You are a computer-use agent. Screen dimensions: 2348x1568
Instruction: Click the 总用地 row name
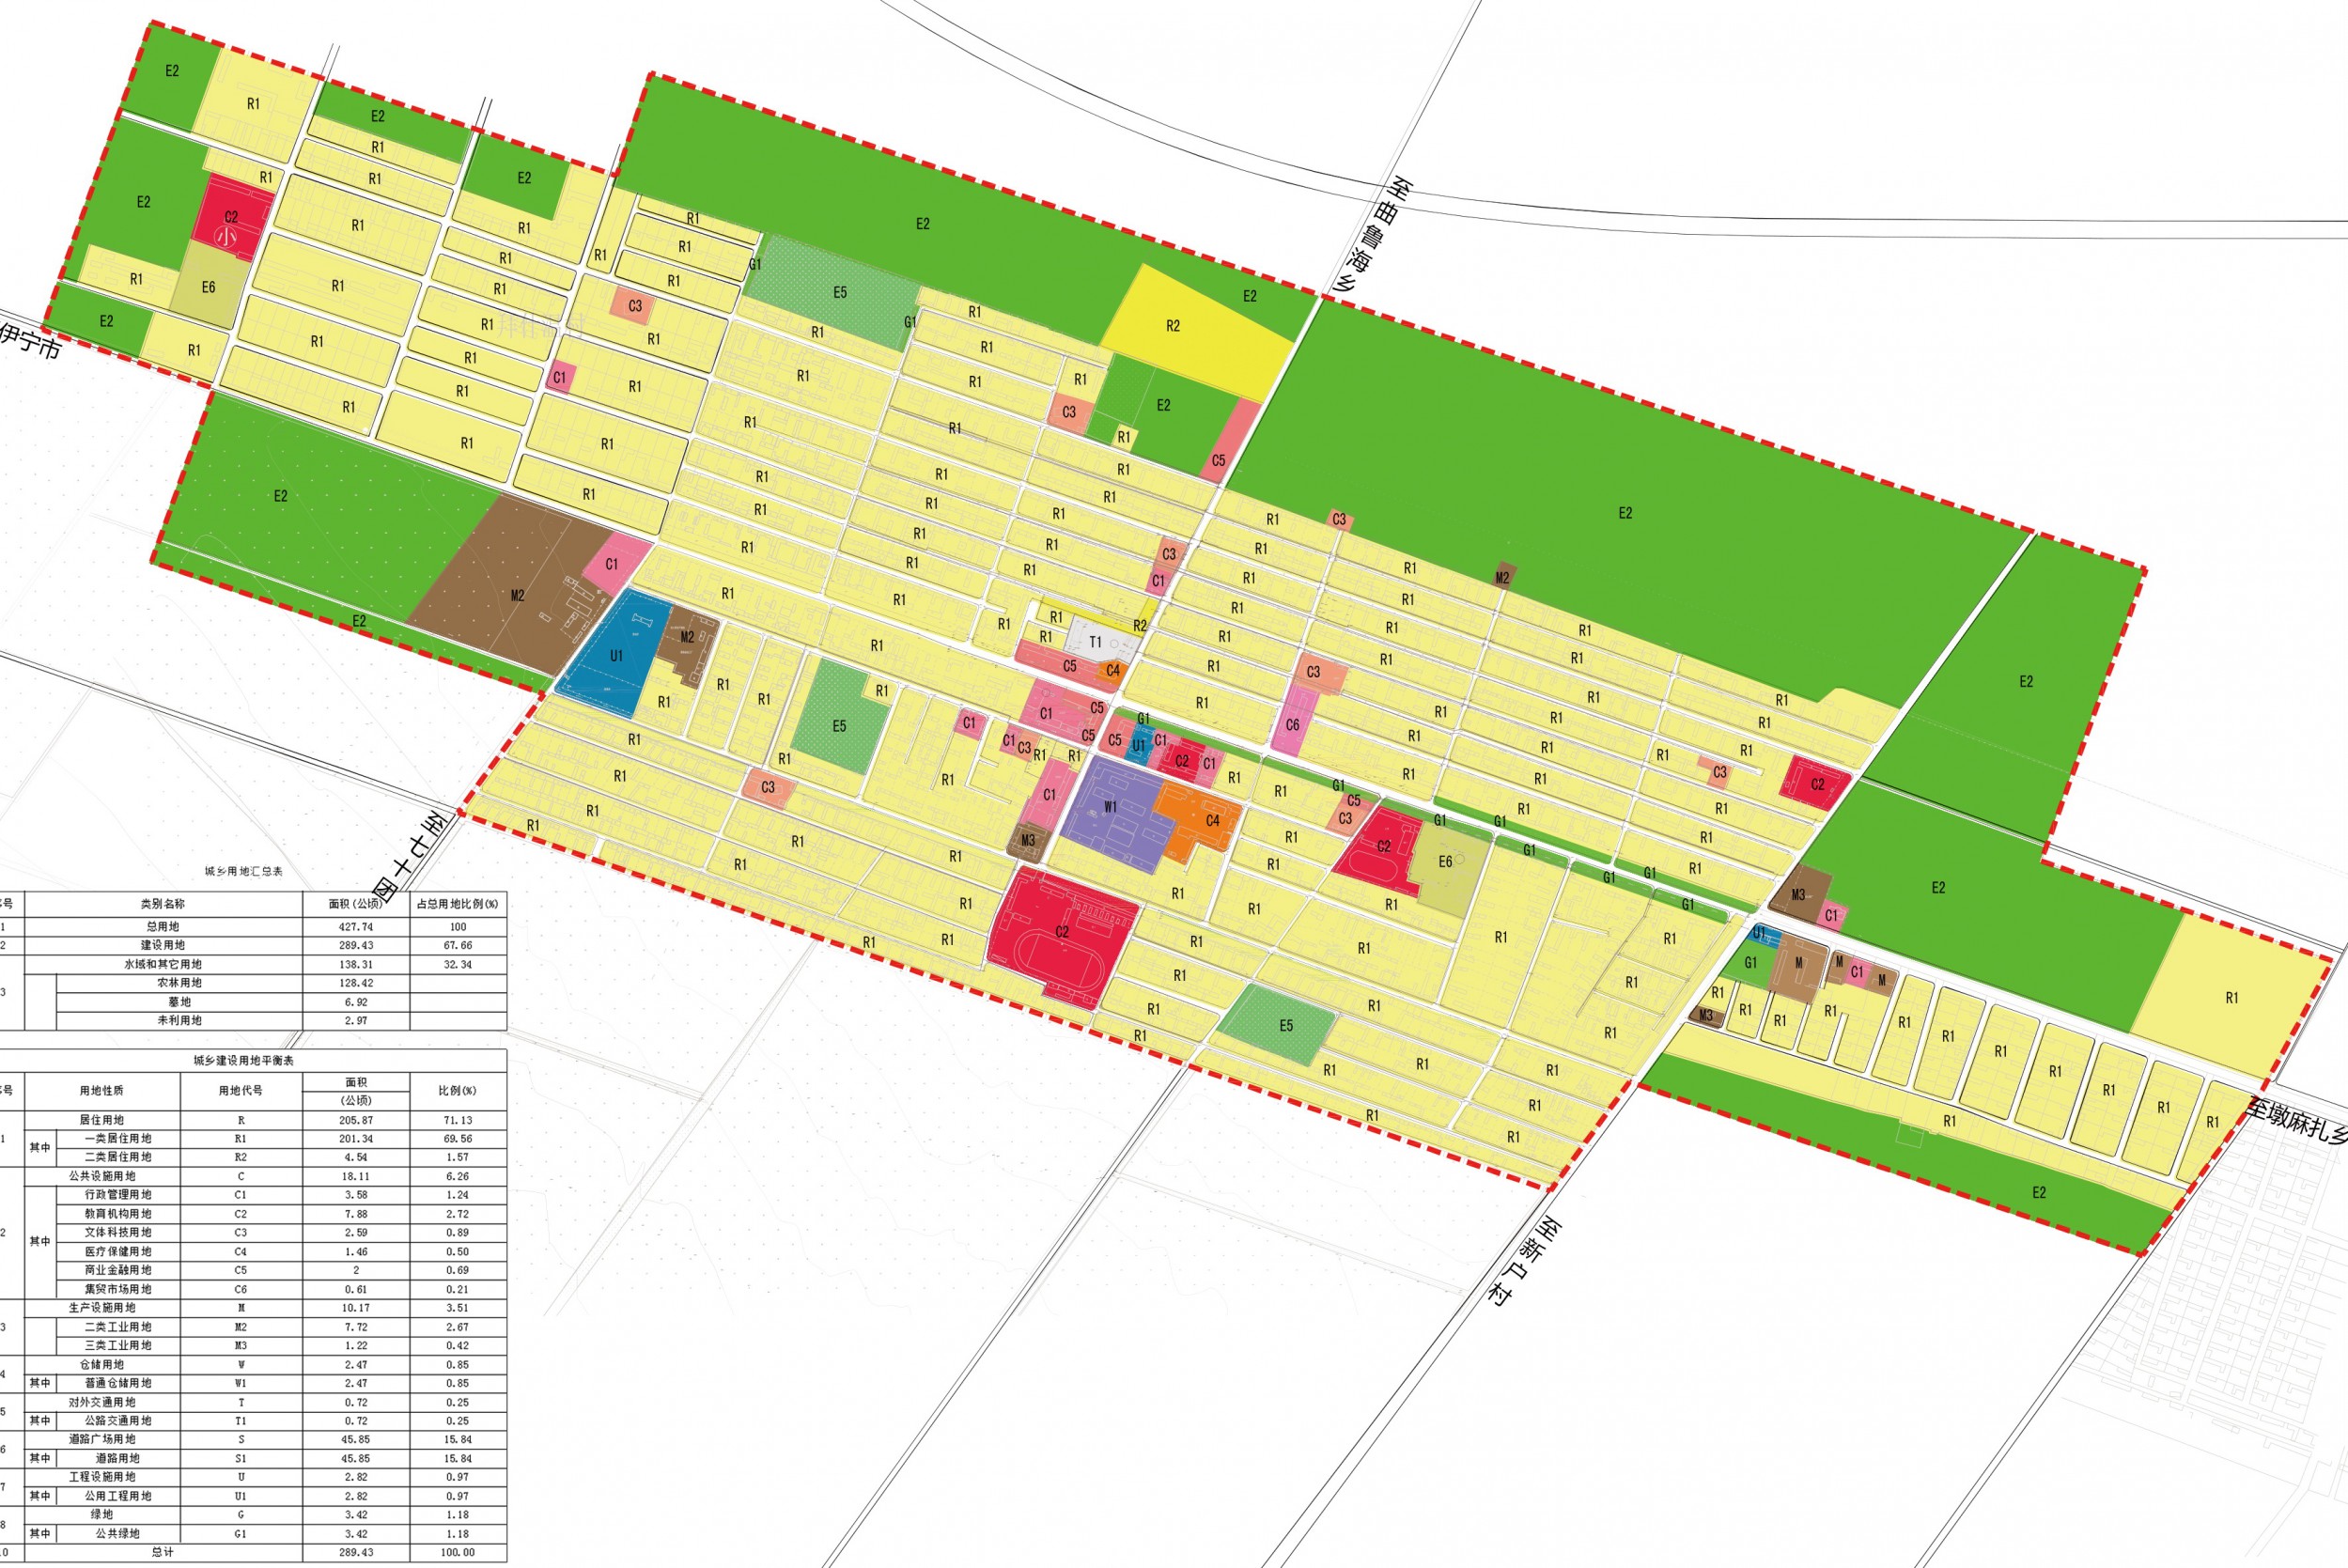coord(162,927)
